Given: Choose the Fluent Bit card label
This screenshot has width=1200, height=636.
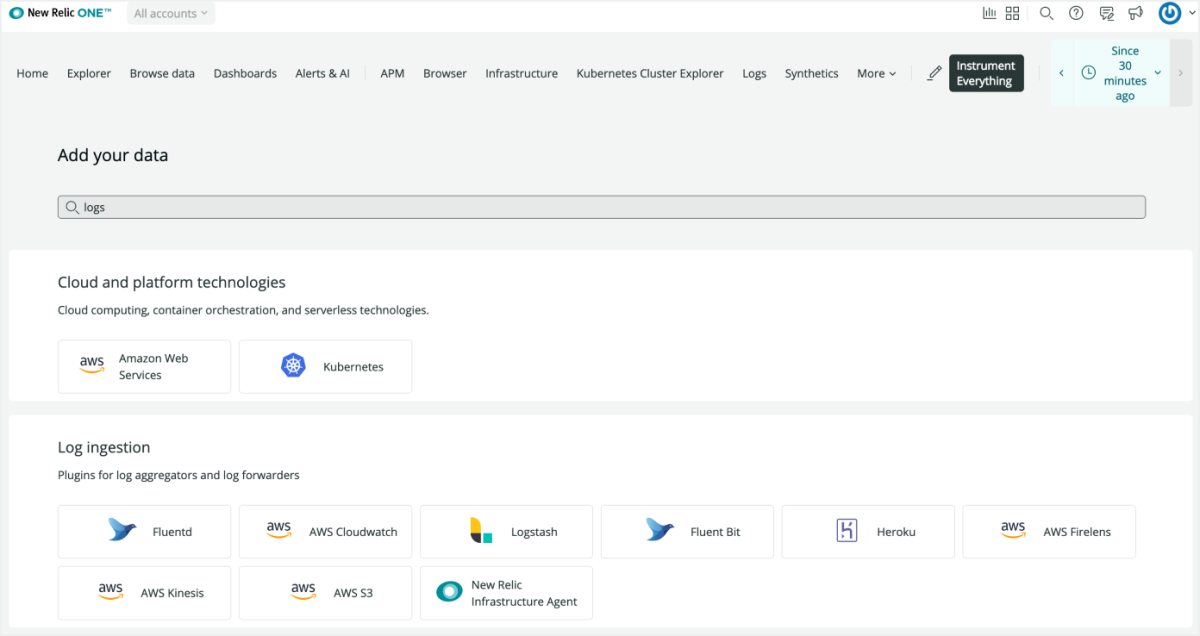Looking at the screenshot, I should click(715, 532).
